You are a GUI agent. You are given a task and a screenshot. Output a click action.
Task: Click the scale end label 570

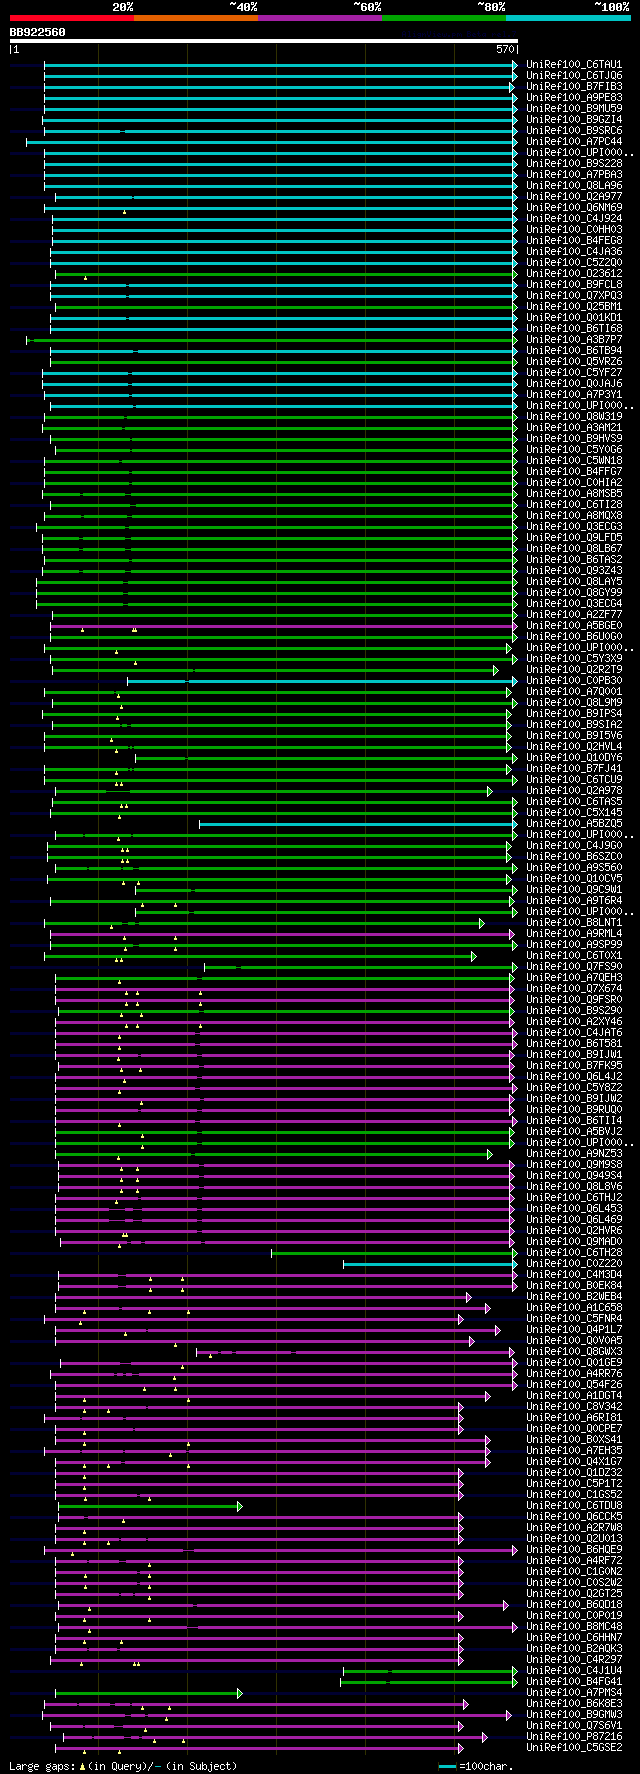coord(505,49)
